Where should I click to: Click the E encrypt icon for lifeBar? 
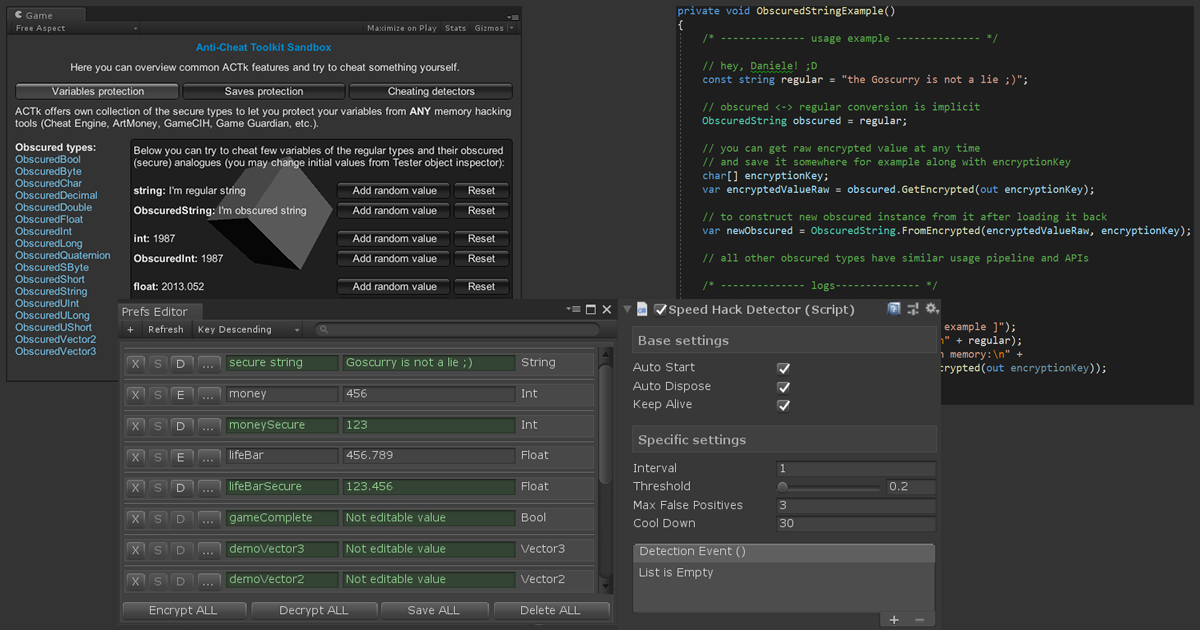[x=180, y=457]
